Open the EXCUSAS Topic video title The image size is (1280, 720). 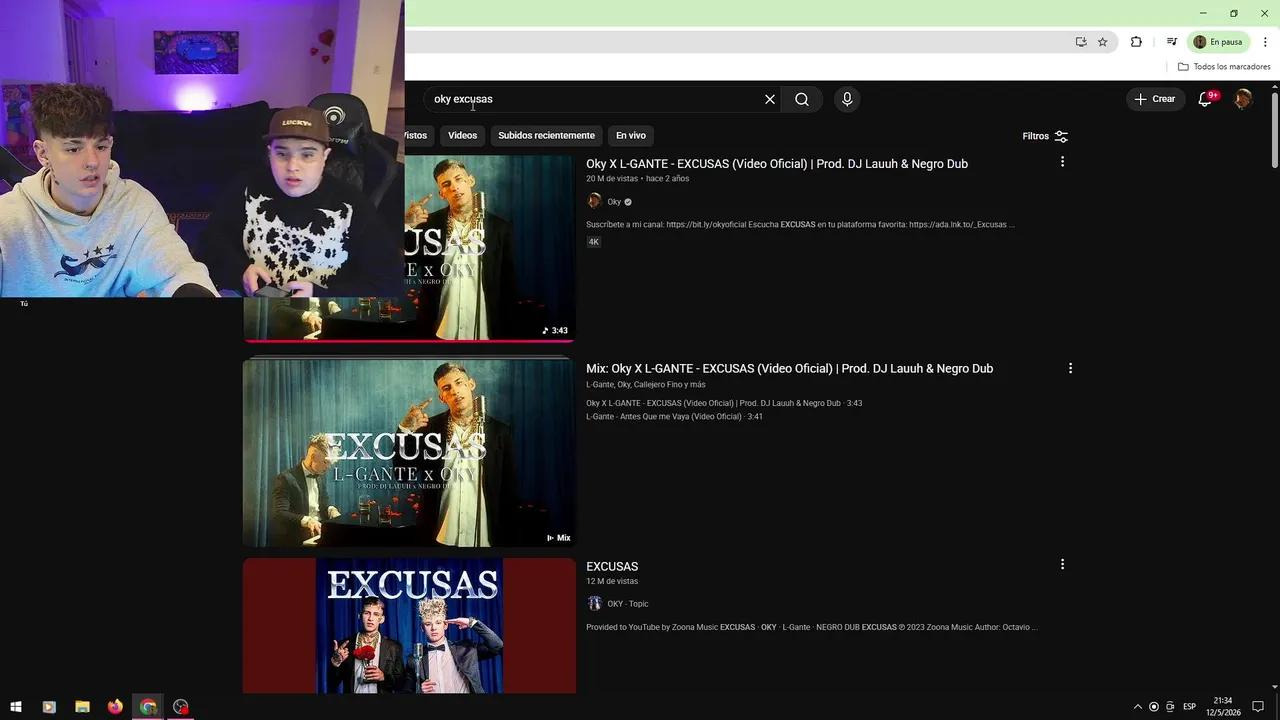[x=612, y=566]
